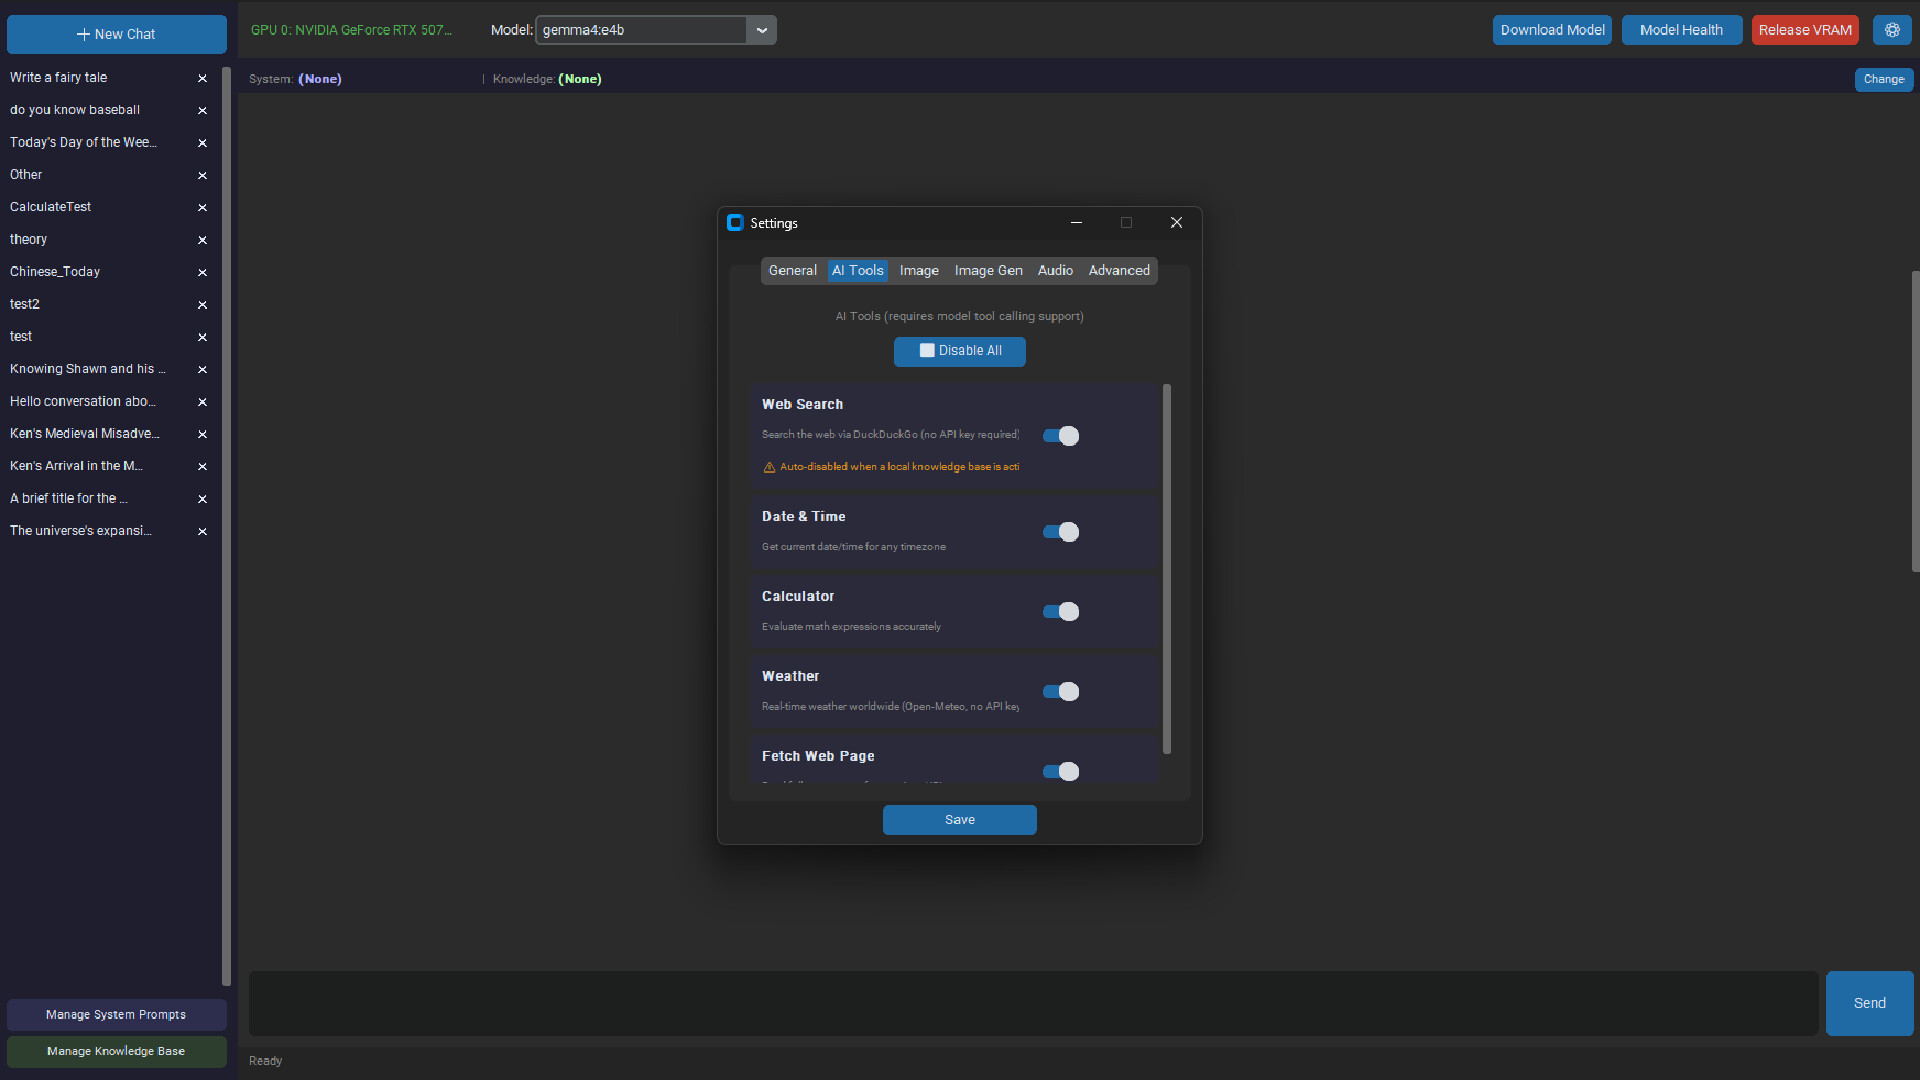The width and height of the screenshot is (1920, 1080).
Task: Delete the 'theory' chat
Action: click(x=202, y=240)
